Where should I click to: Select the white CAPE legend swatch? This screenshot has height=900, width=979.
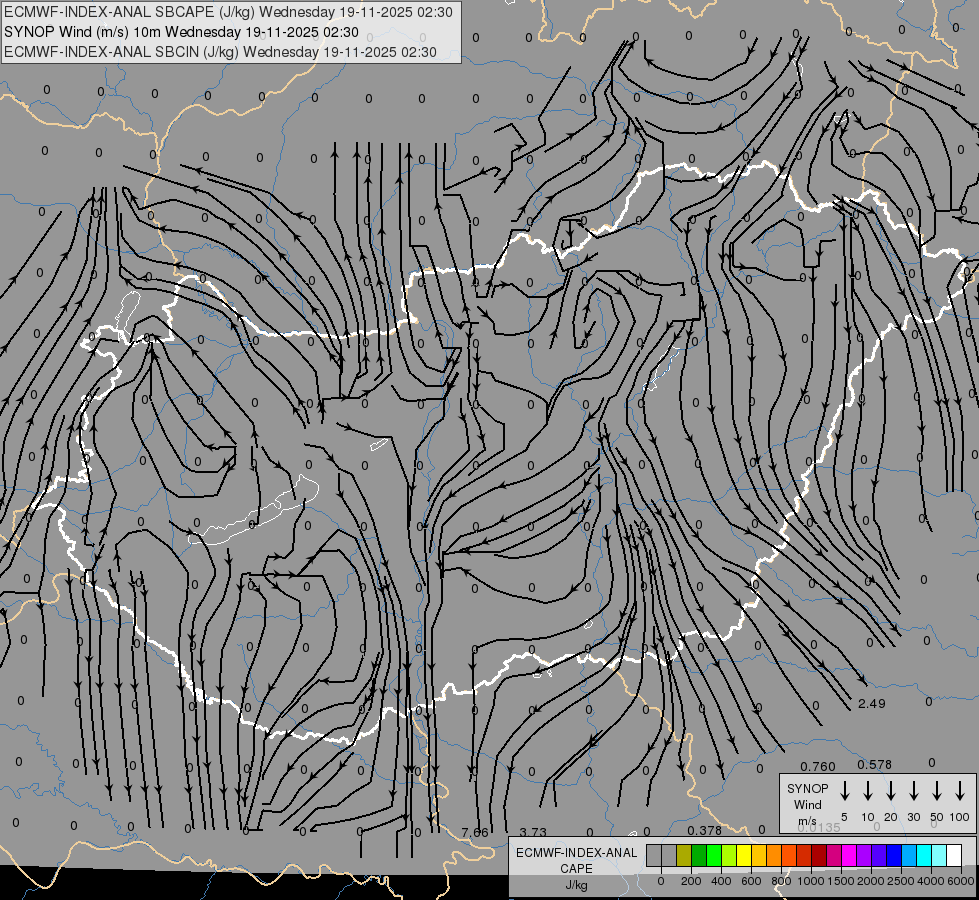point(955,855)
